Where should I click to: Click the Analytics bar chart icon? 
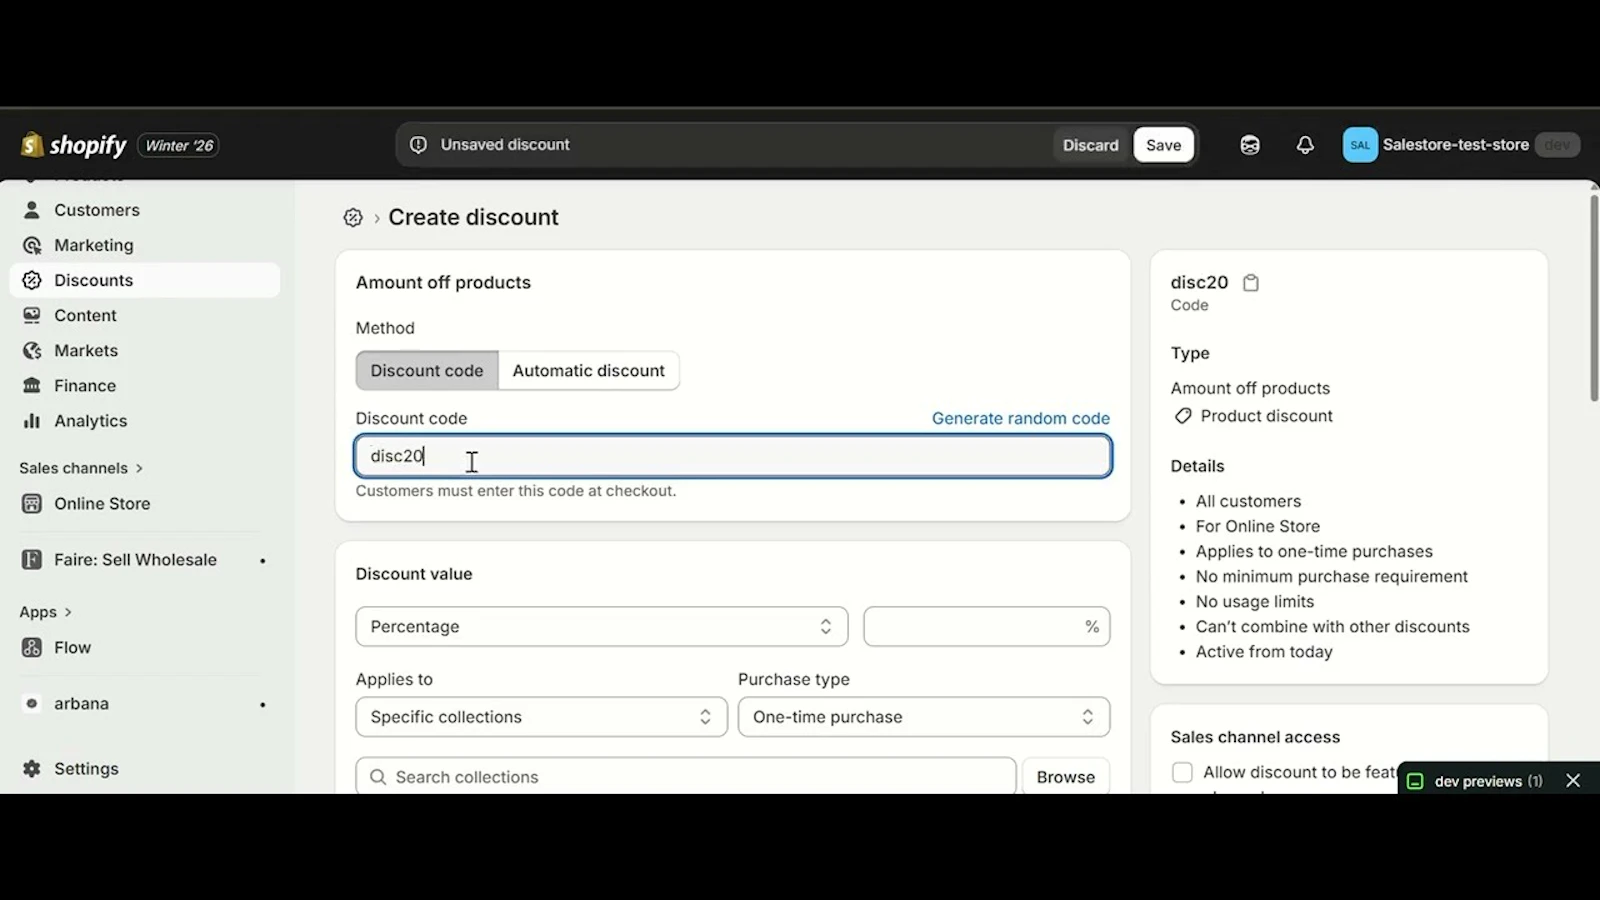(32, 421)
